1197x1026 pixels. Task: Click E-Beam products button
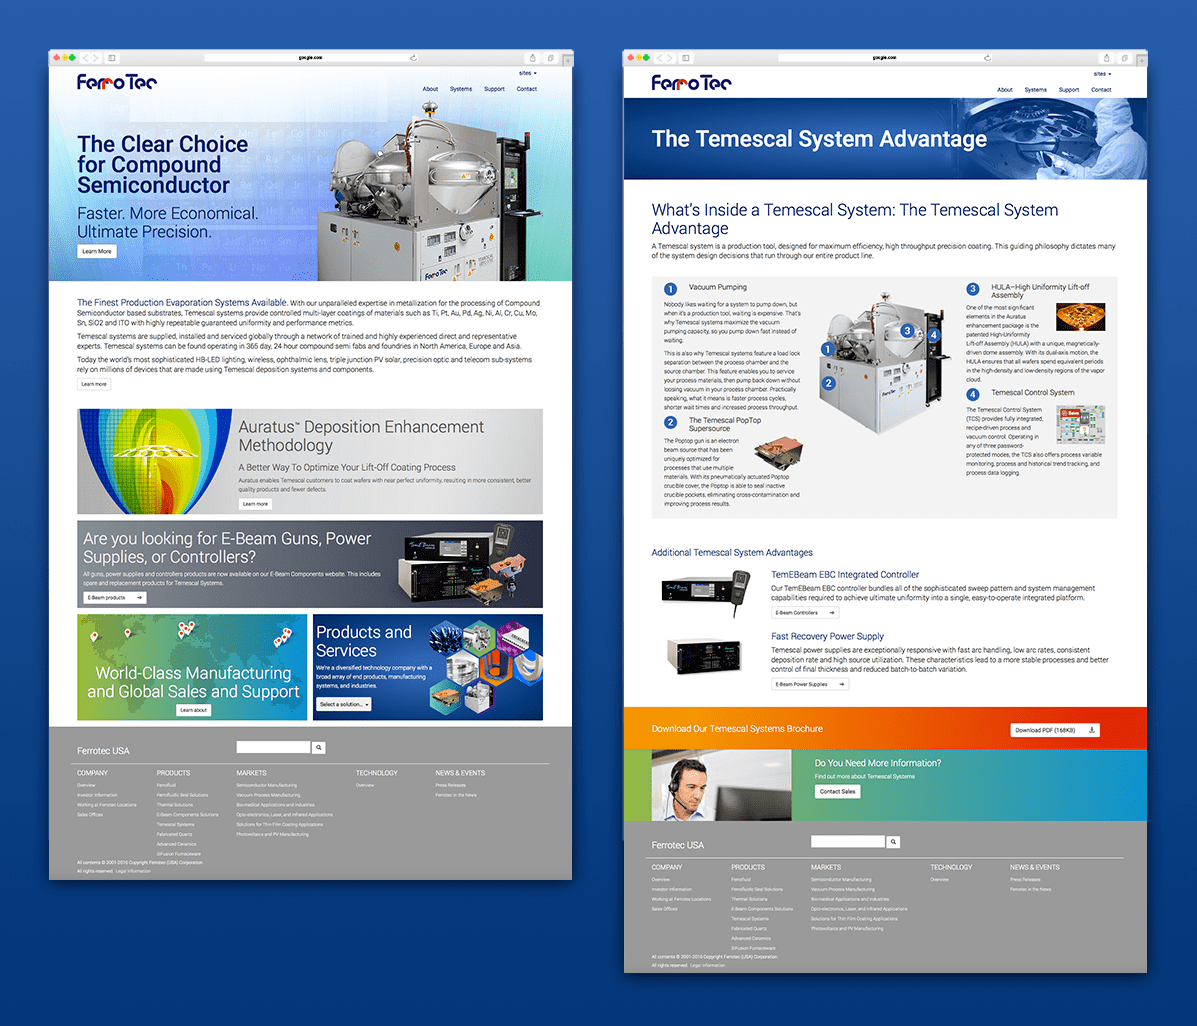point(115,597)
